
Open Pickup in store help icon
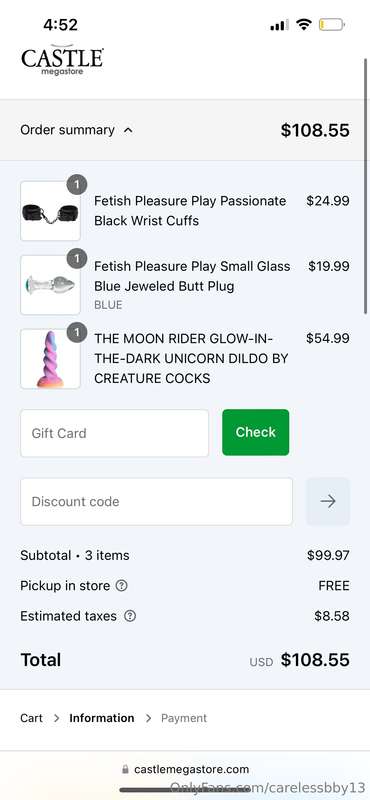point(121,586)
